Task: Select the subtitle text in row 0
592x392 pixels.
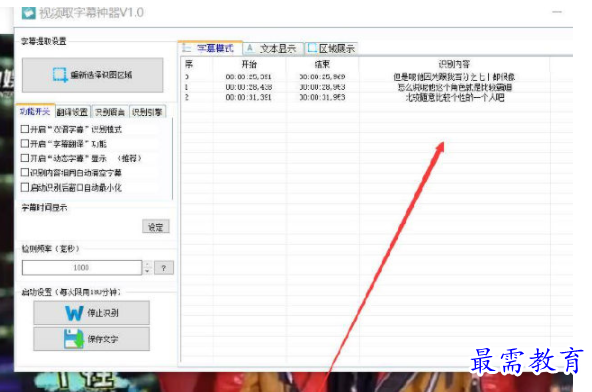Action: coord(454,77)
